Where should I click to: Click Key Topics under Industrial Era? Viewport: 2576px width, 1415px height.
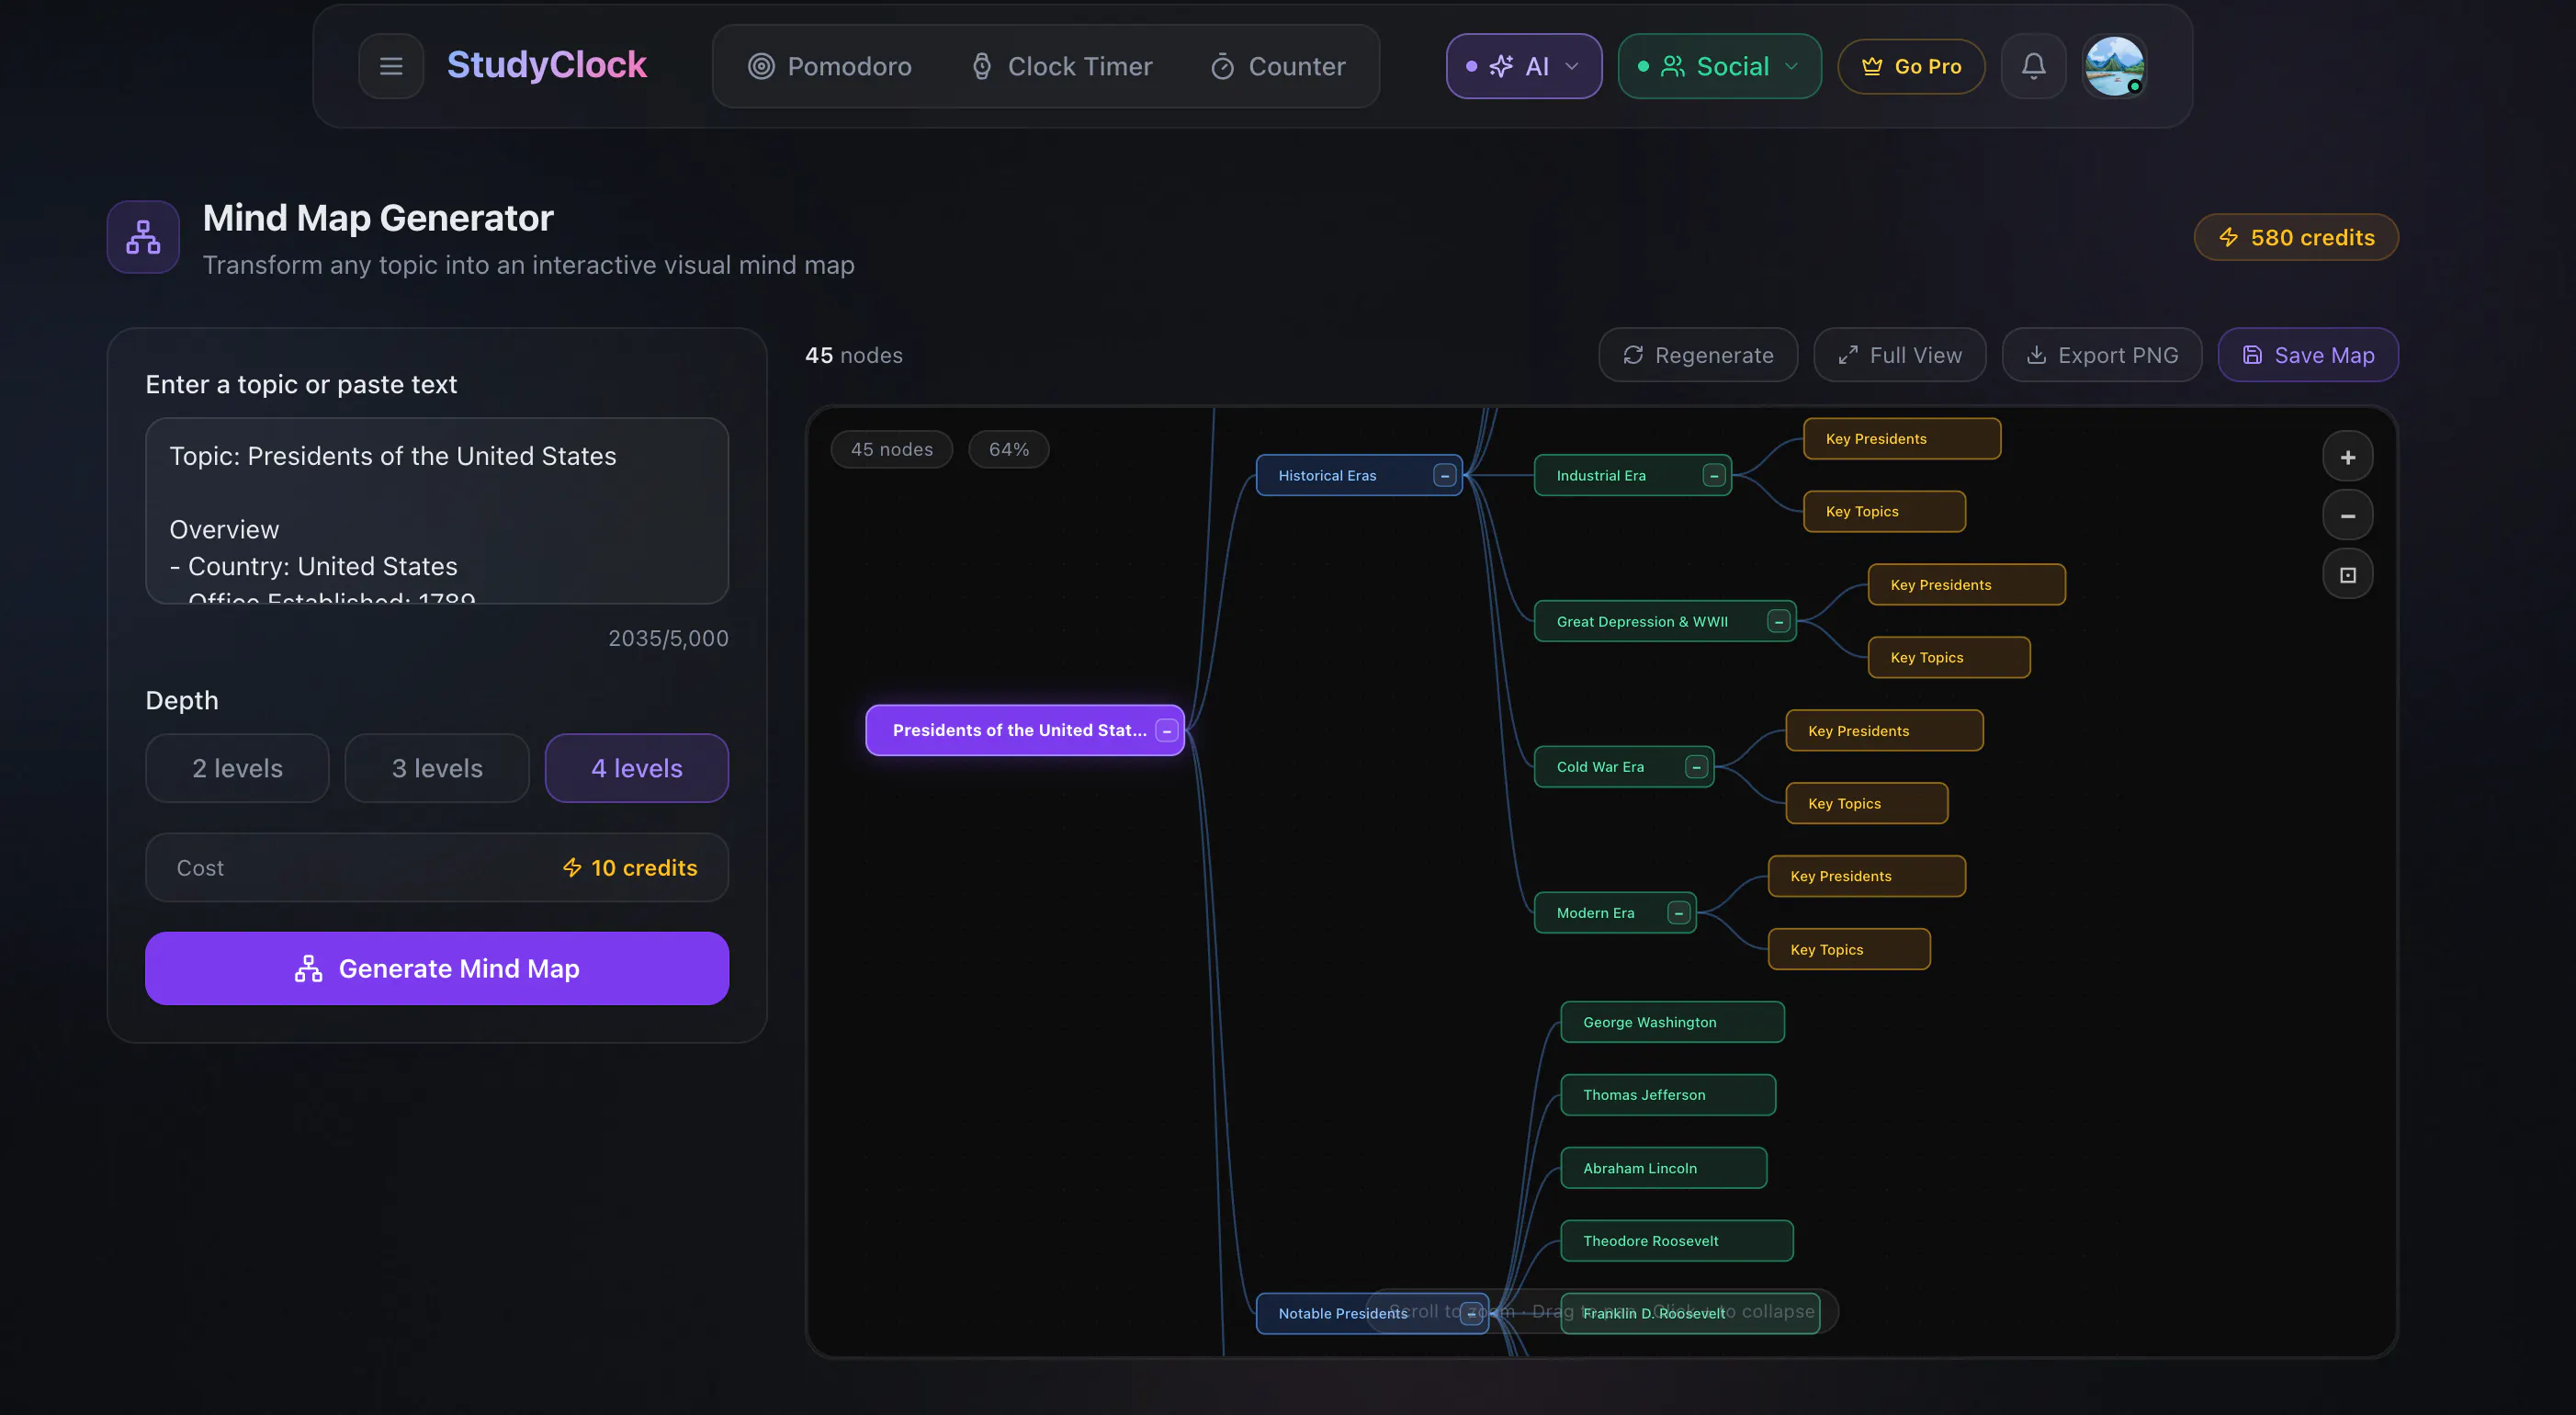(1884, 511)
